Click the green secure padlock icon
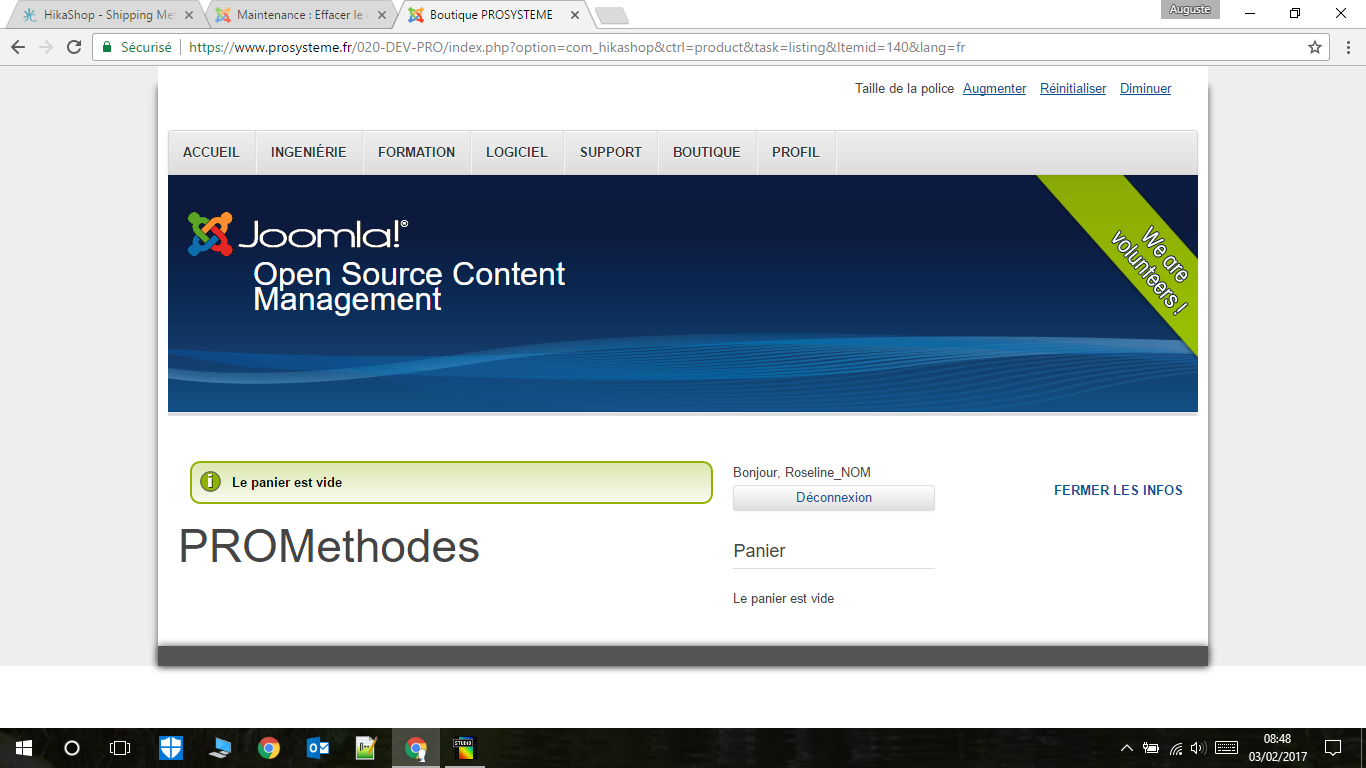1366x768 pixels. pyautogui.click(x=107, y=47)
